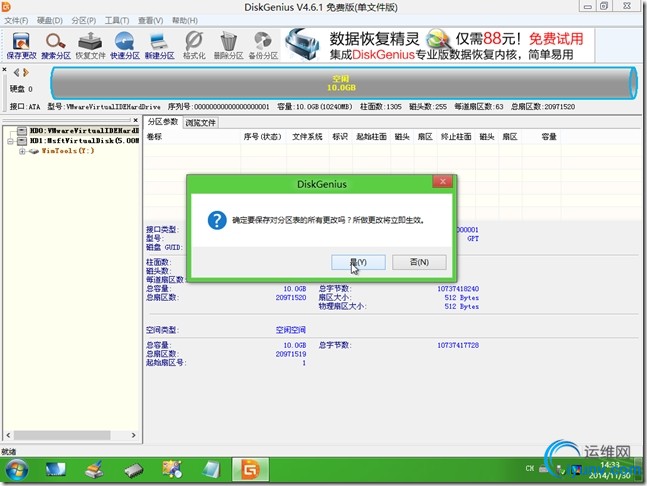This screenshot has height=486, width=647.
Task: Open the File (文件) menu
Action: coord(17,21)
